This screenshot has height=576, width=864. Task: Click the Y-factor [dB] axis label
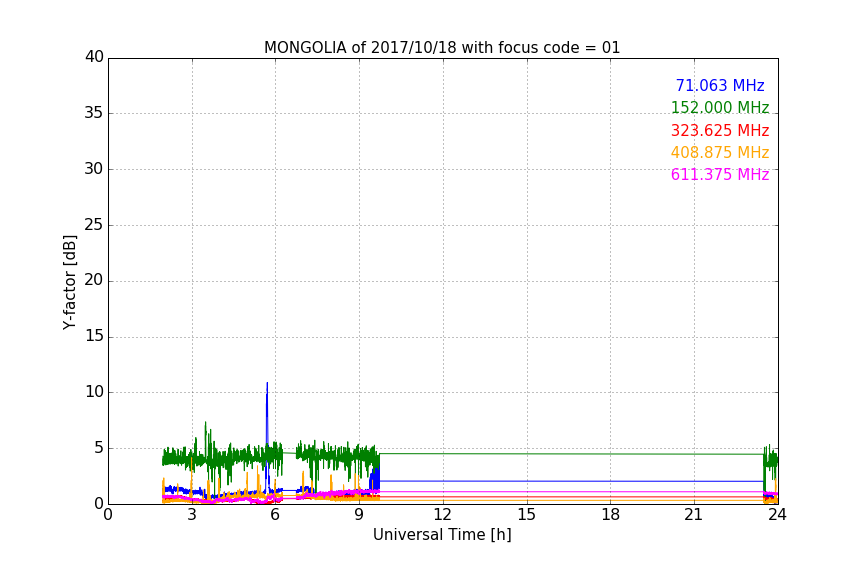(69, 282)
